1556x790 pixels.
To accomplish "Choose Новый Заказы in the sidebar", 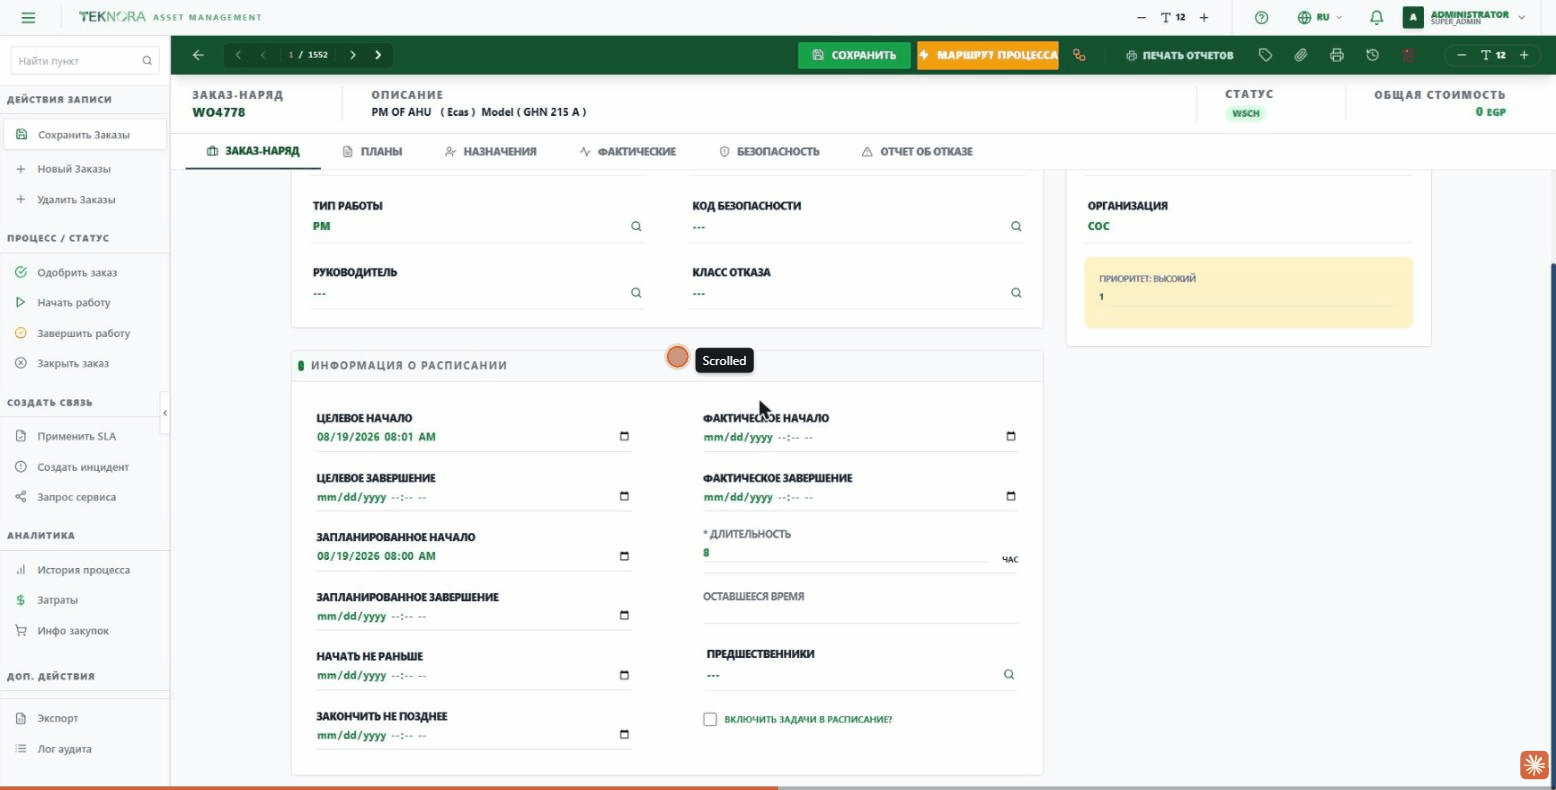I will [x=74, y=169].
